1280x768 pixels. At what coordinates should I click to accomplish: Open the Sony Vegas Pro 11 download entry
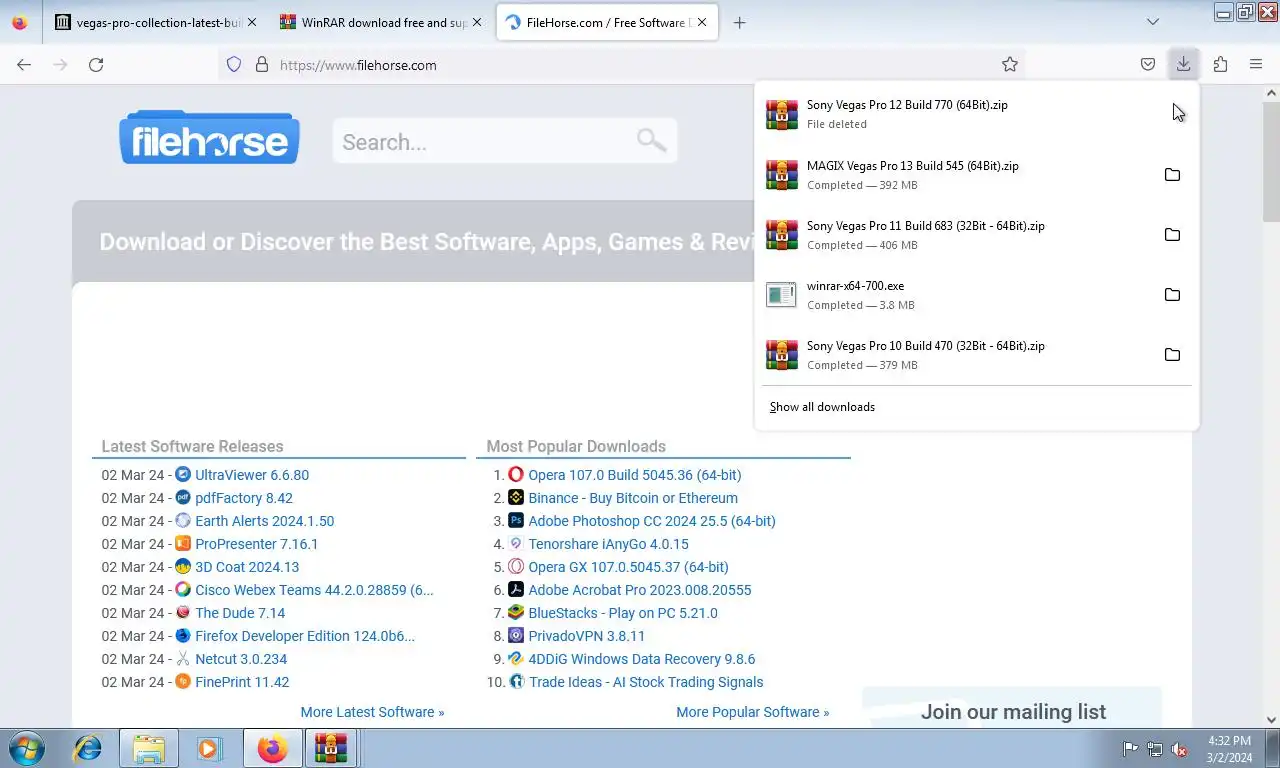[955, 235]
